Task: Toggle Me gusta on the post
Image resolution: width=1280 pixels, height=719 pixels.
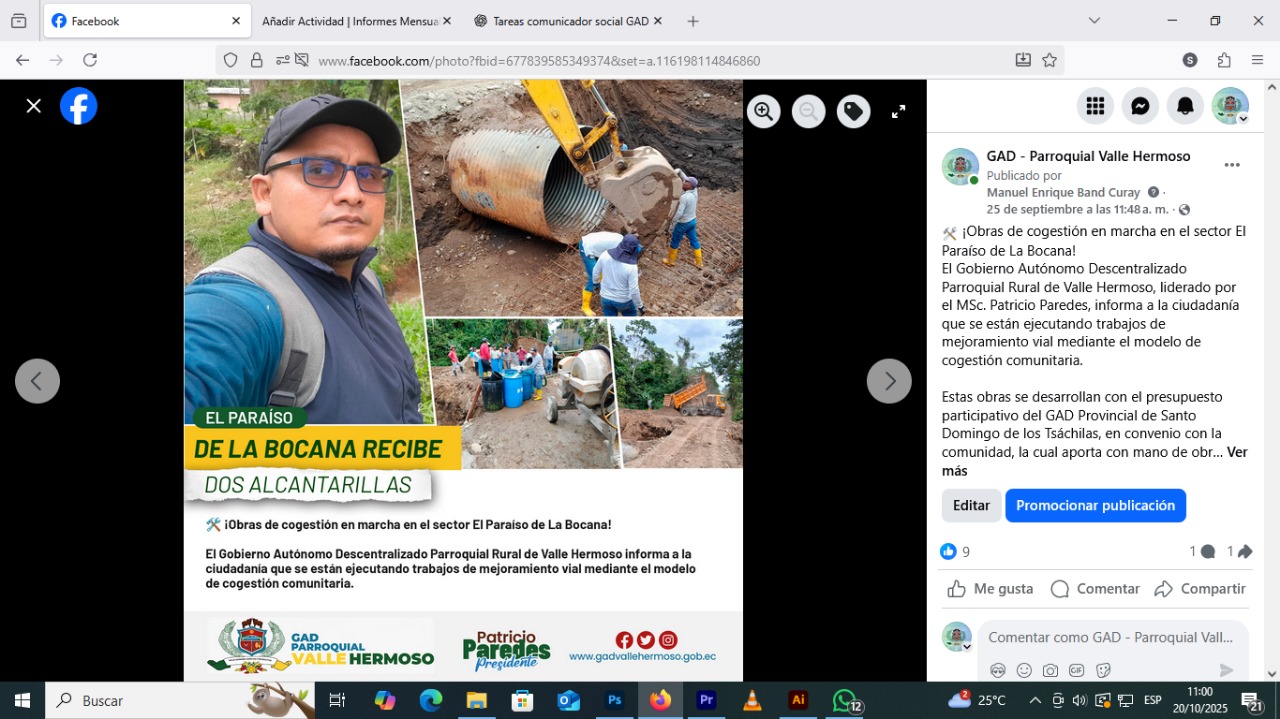Action: pyautogui.click(x=990, y=589)
